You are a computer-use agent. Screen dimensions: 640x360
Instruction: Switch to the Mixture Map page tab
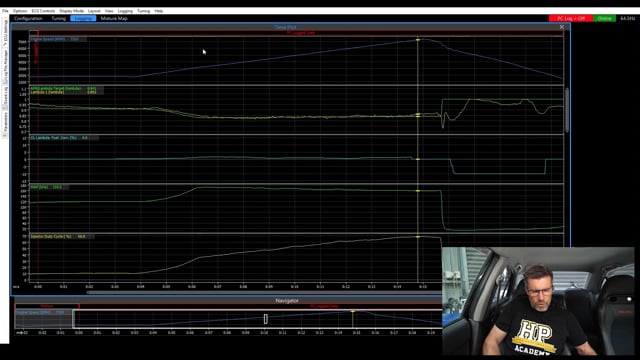114,18
